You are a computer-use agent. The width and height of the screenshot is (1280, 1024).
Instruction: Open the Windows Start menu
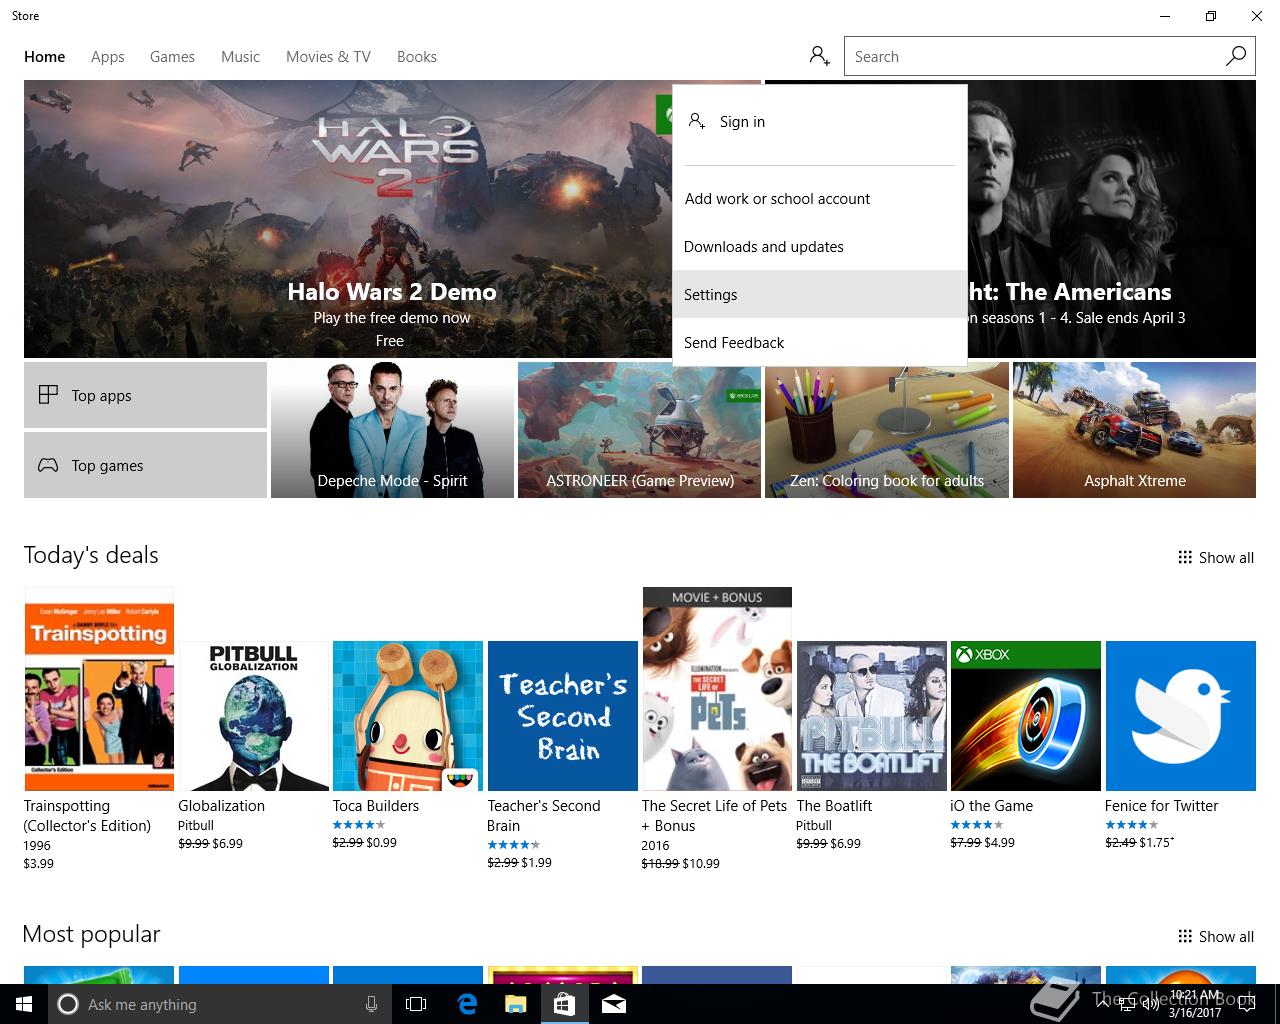(x=24, y=1004)
